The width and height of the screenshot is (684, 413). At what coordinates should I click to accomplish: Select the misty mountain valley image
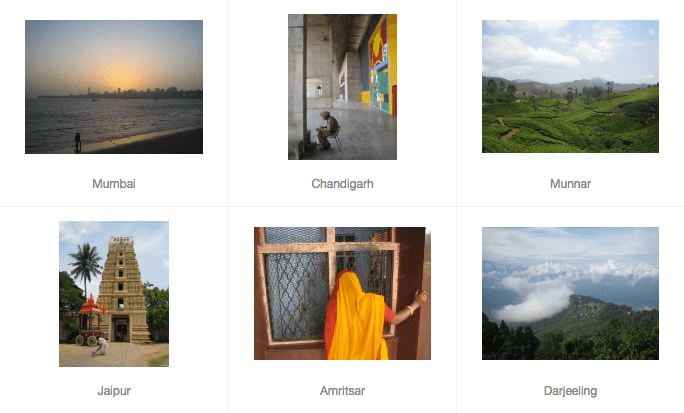[x=570, y=294]
